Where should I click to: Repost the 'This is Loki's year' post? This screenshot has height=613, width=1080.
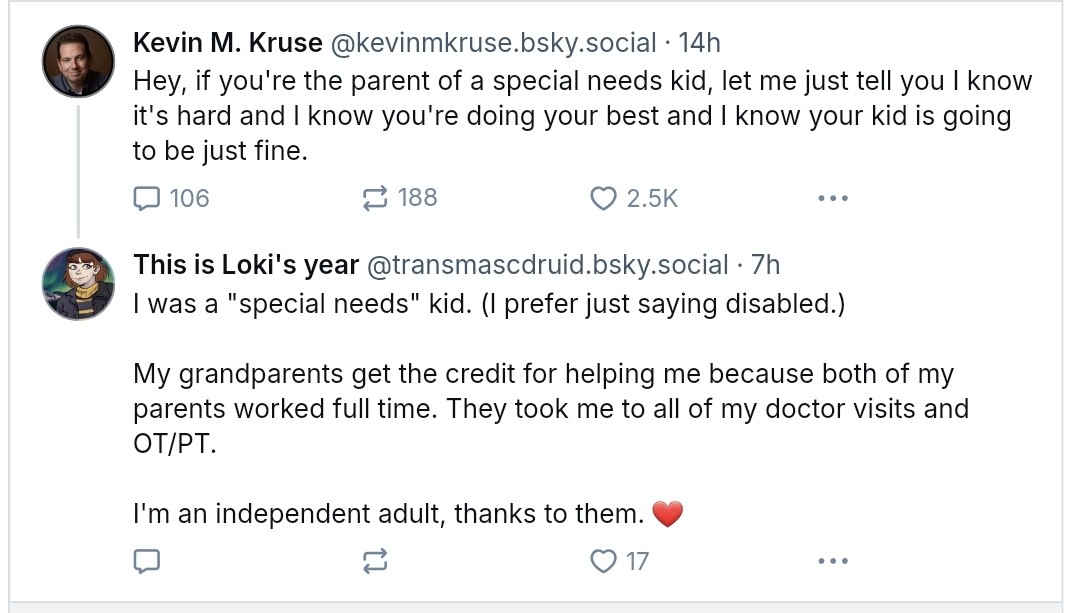[374, 562]
